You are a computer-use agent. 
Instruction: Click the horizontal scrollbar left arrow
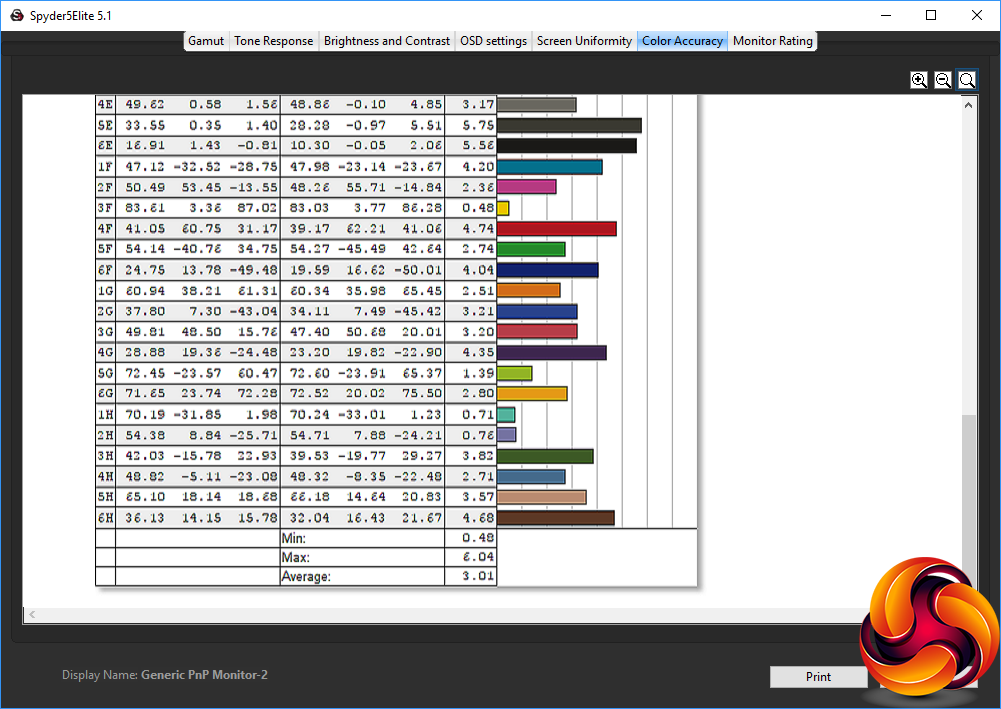(x=31, y=614)
